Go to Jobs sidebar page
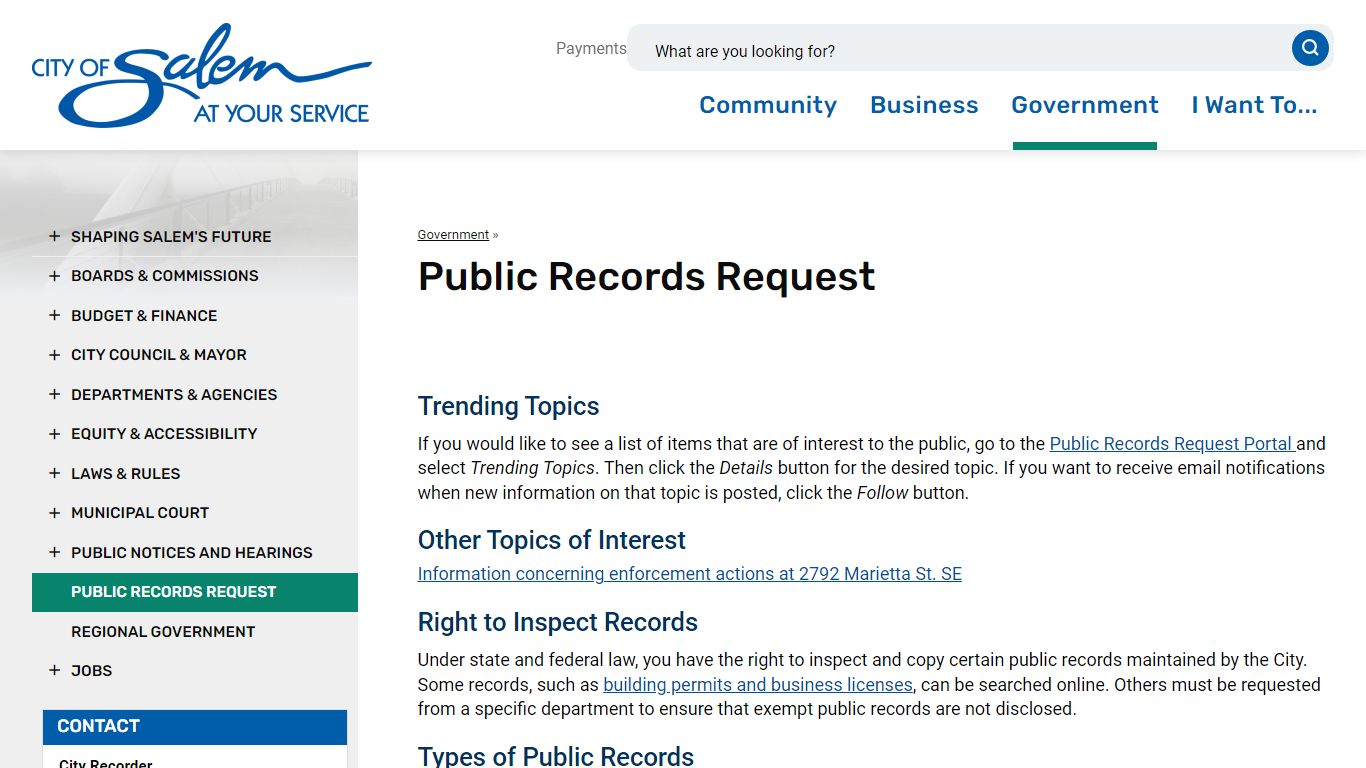 (x=91, y=671)
